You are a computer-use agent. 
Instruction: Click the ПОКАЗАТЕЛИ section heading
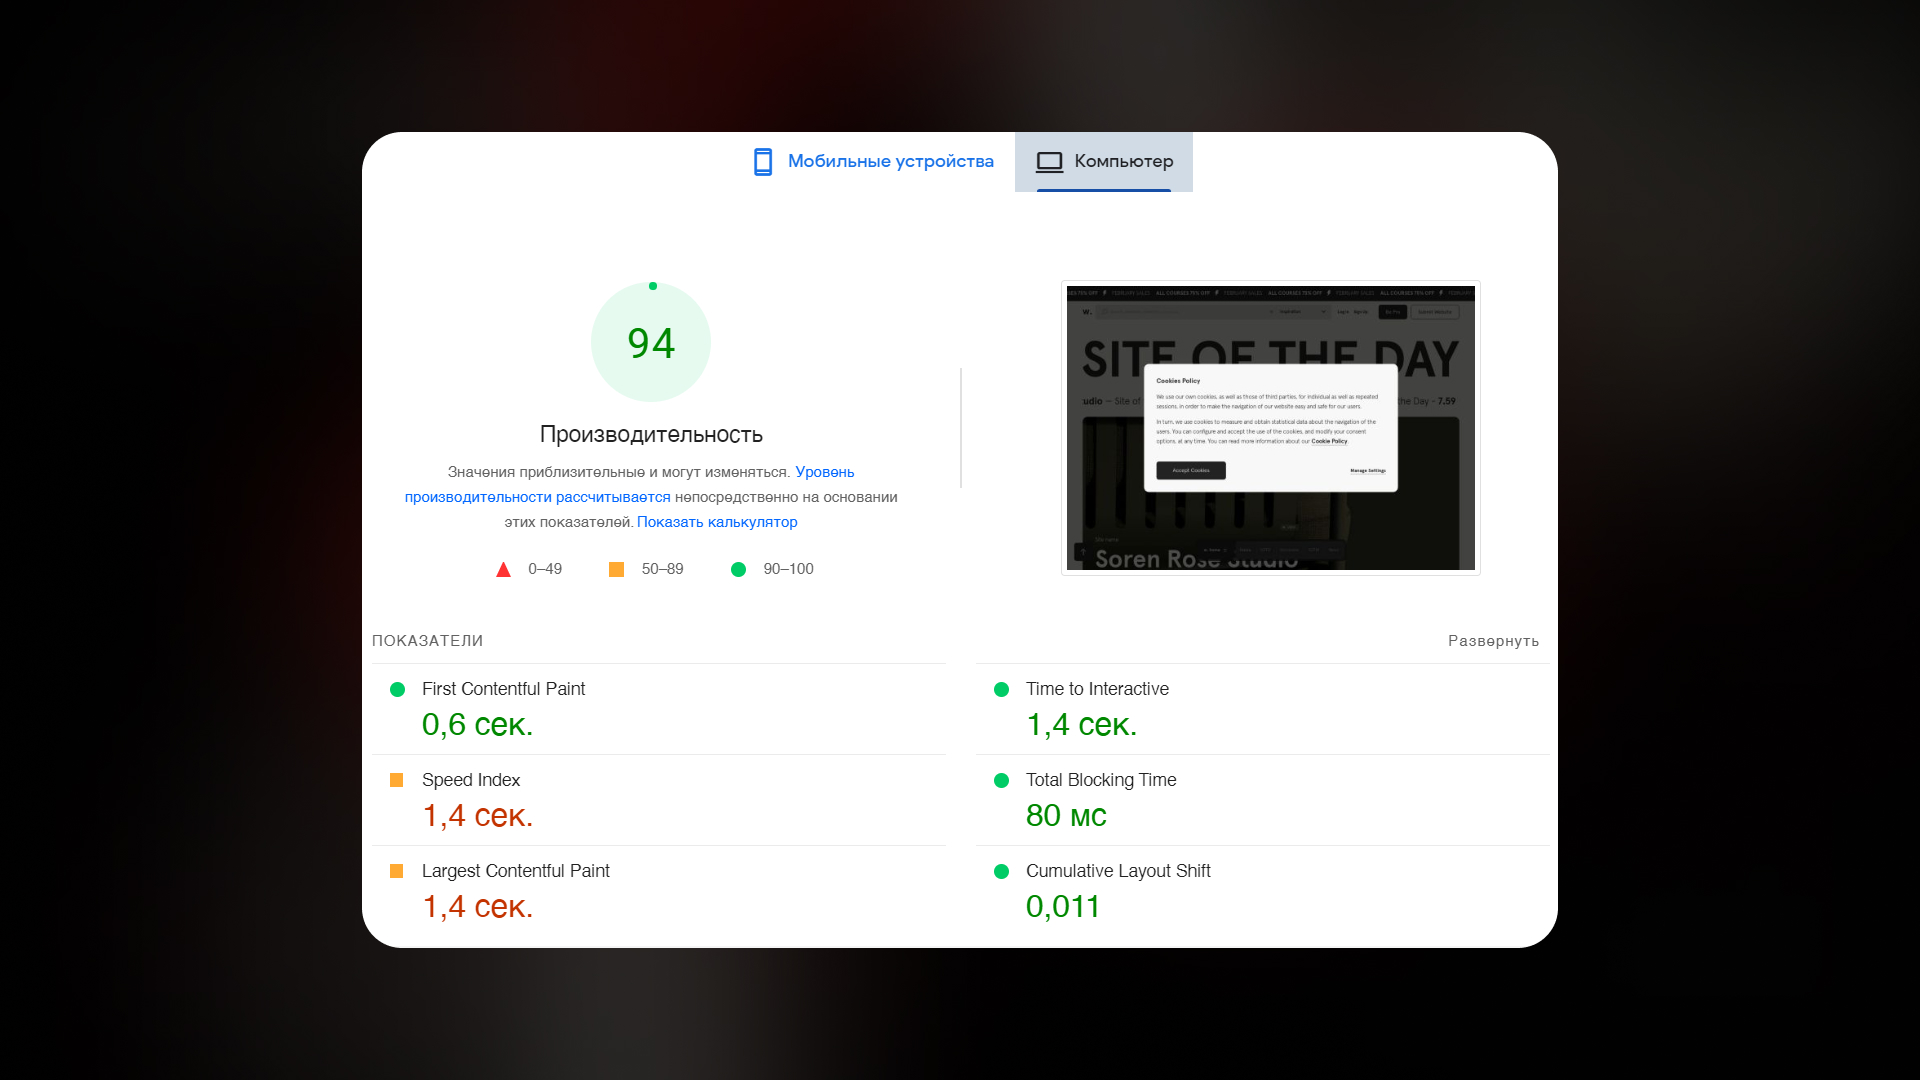pos(427,641)
